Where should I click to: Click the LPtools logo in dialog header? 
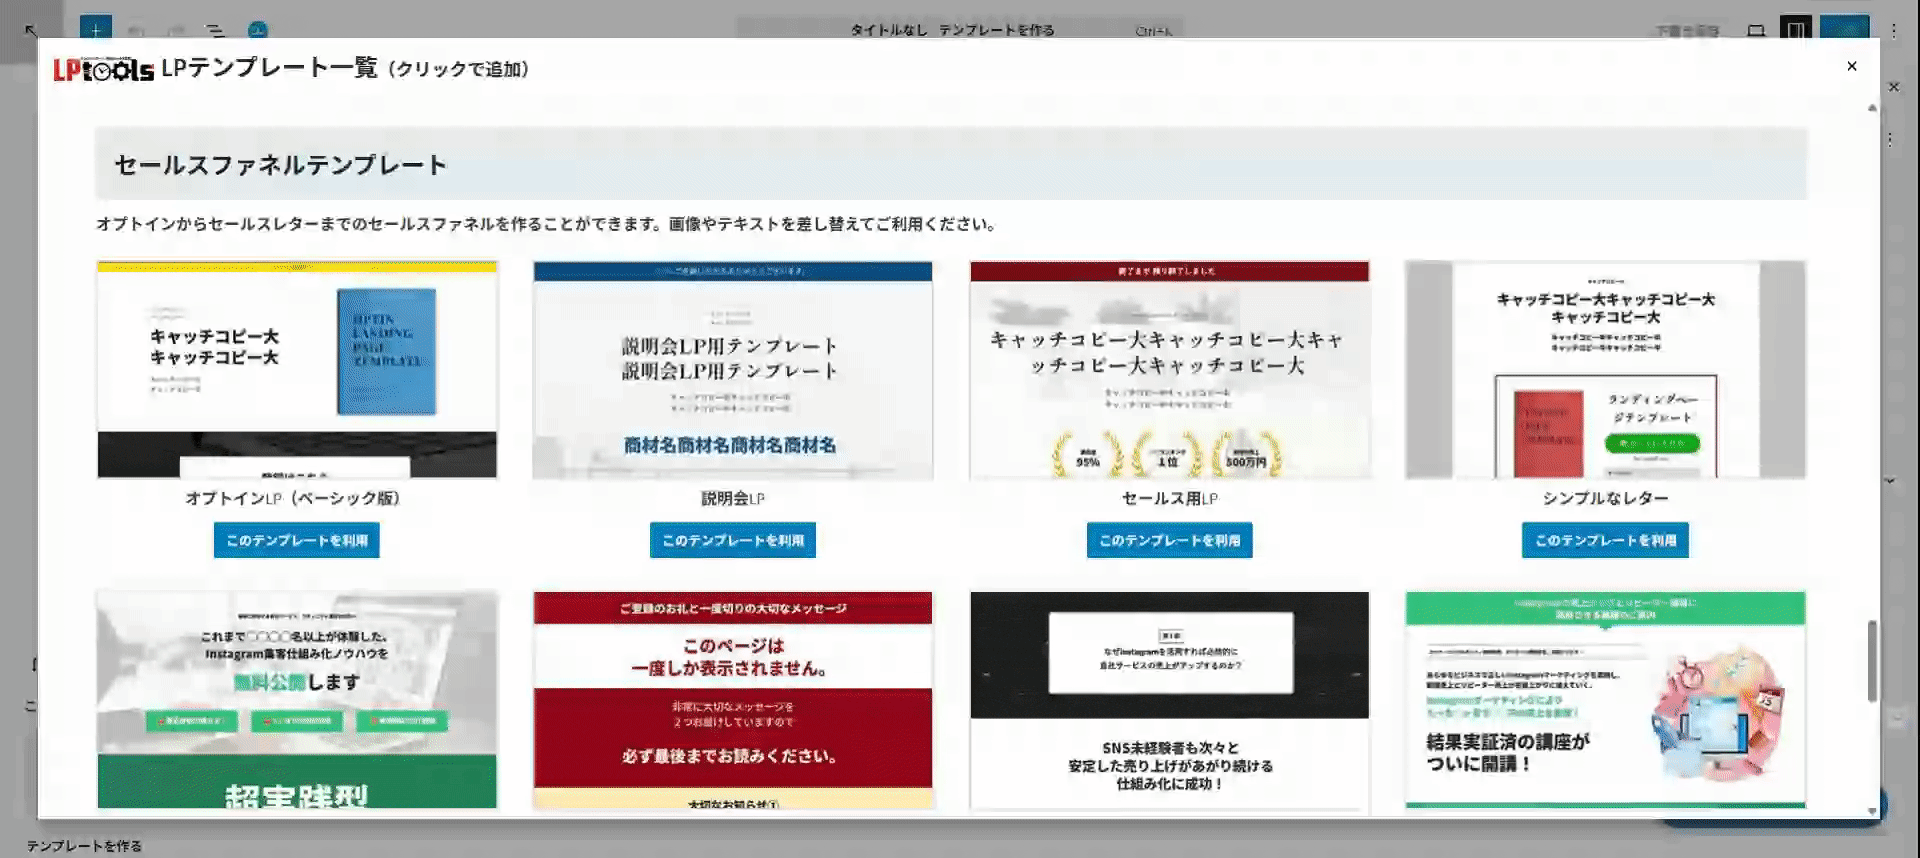click(104, 69)
